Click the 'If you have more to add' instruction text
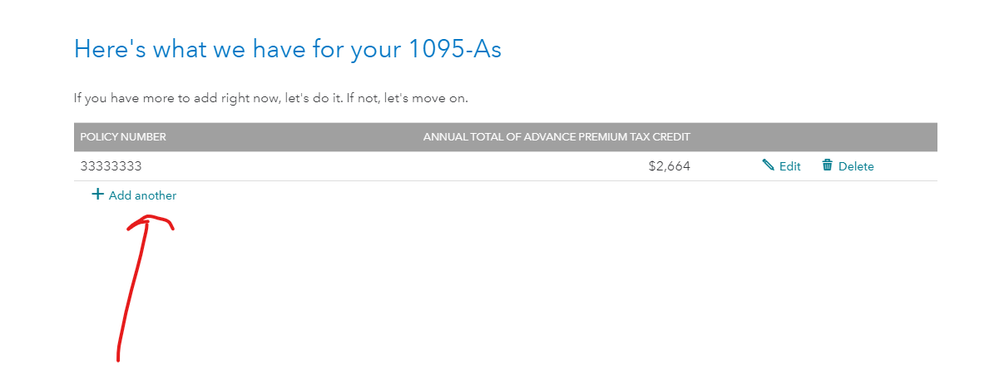The image size is (999, 370). coord(271,99)
